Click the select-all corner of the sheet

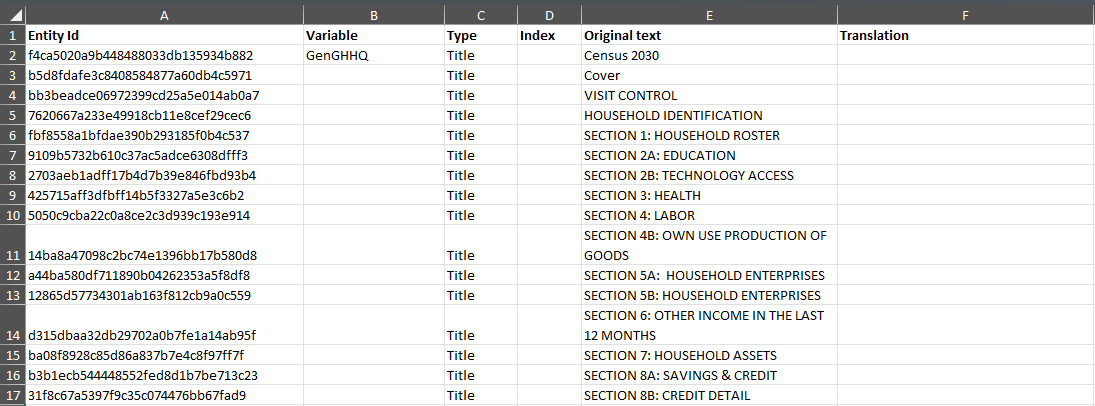pos(12,15)
